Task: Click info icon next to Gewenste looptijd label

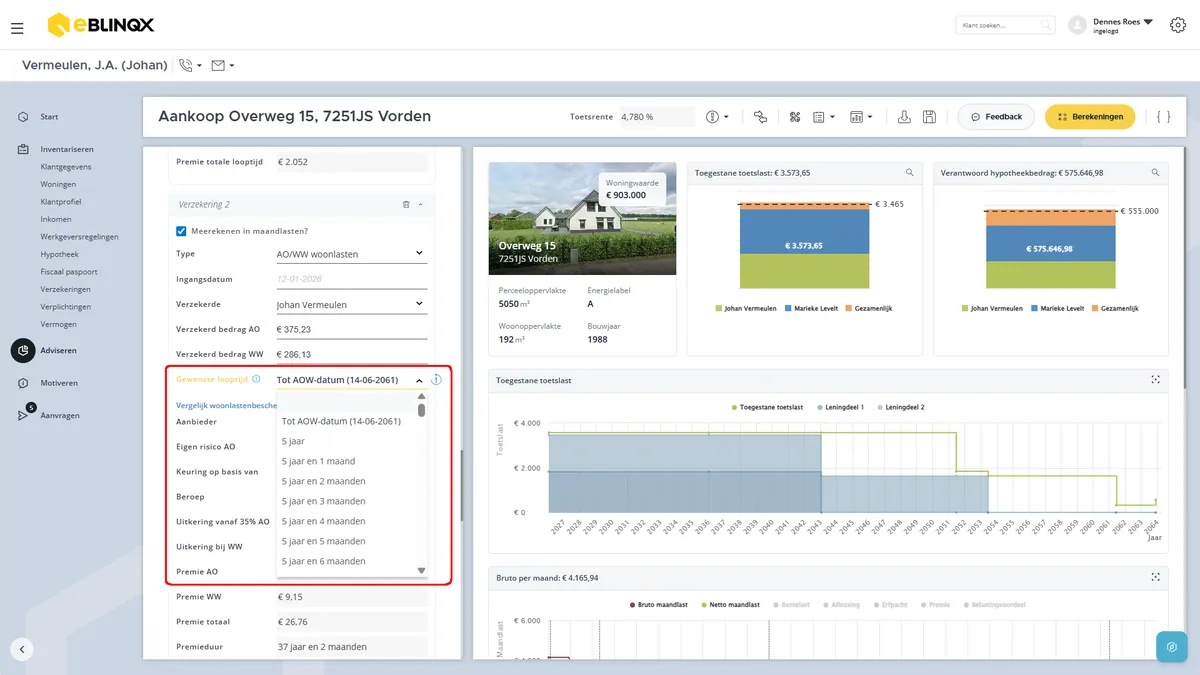Action: click(x=257, y=380)
